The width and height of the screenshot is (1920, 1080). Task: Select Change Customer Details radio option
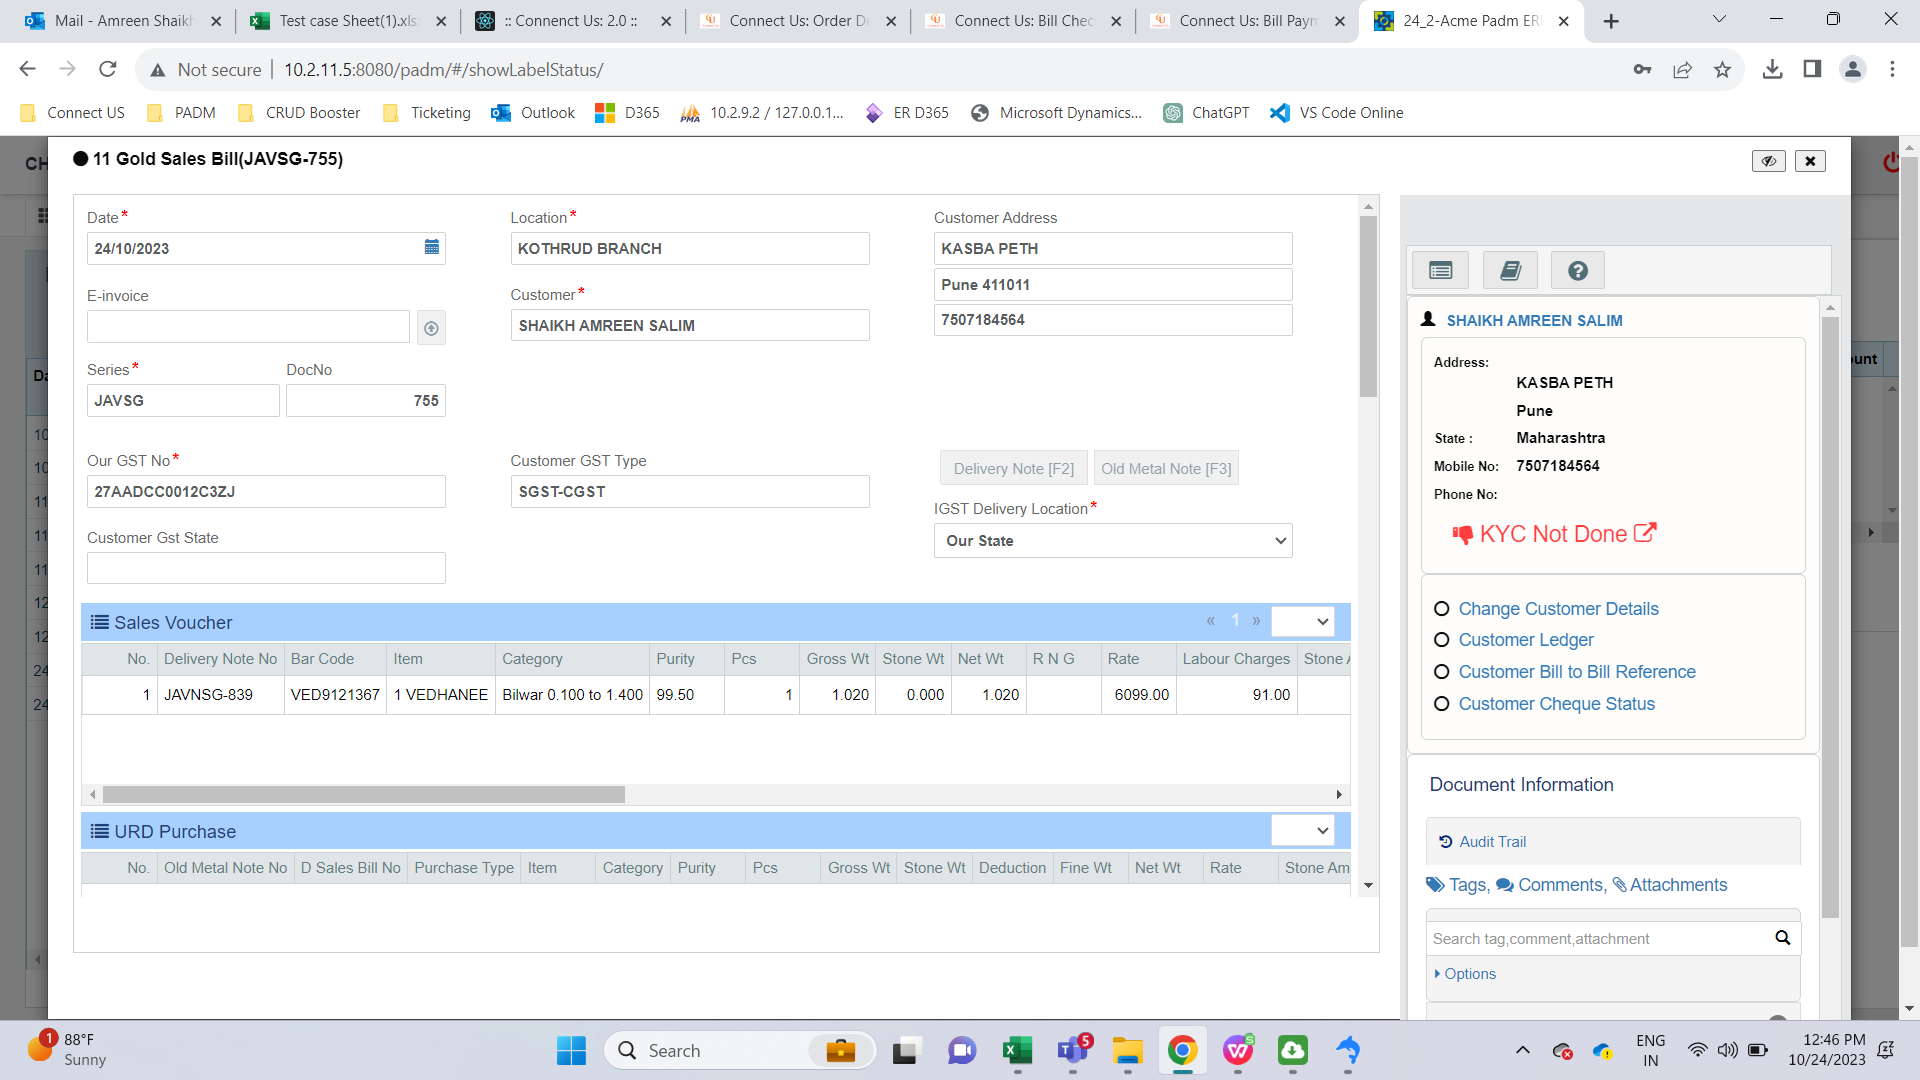[x=1442, y=609]
